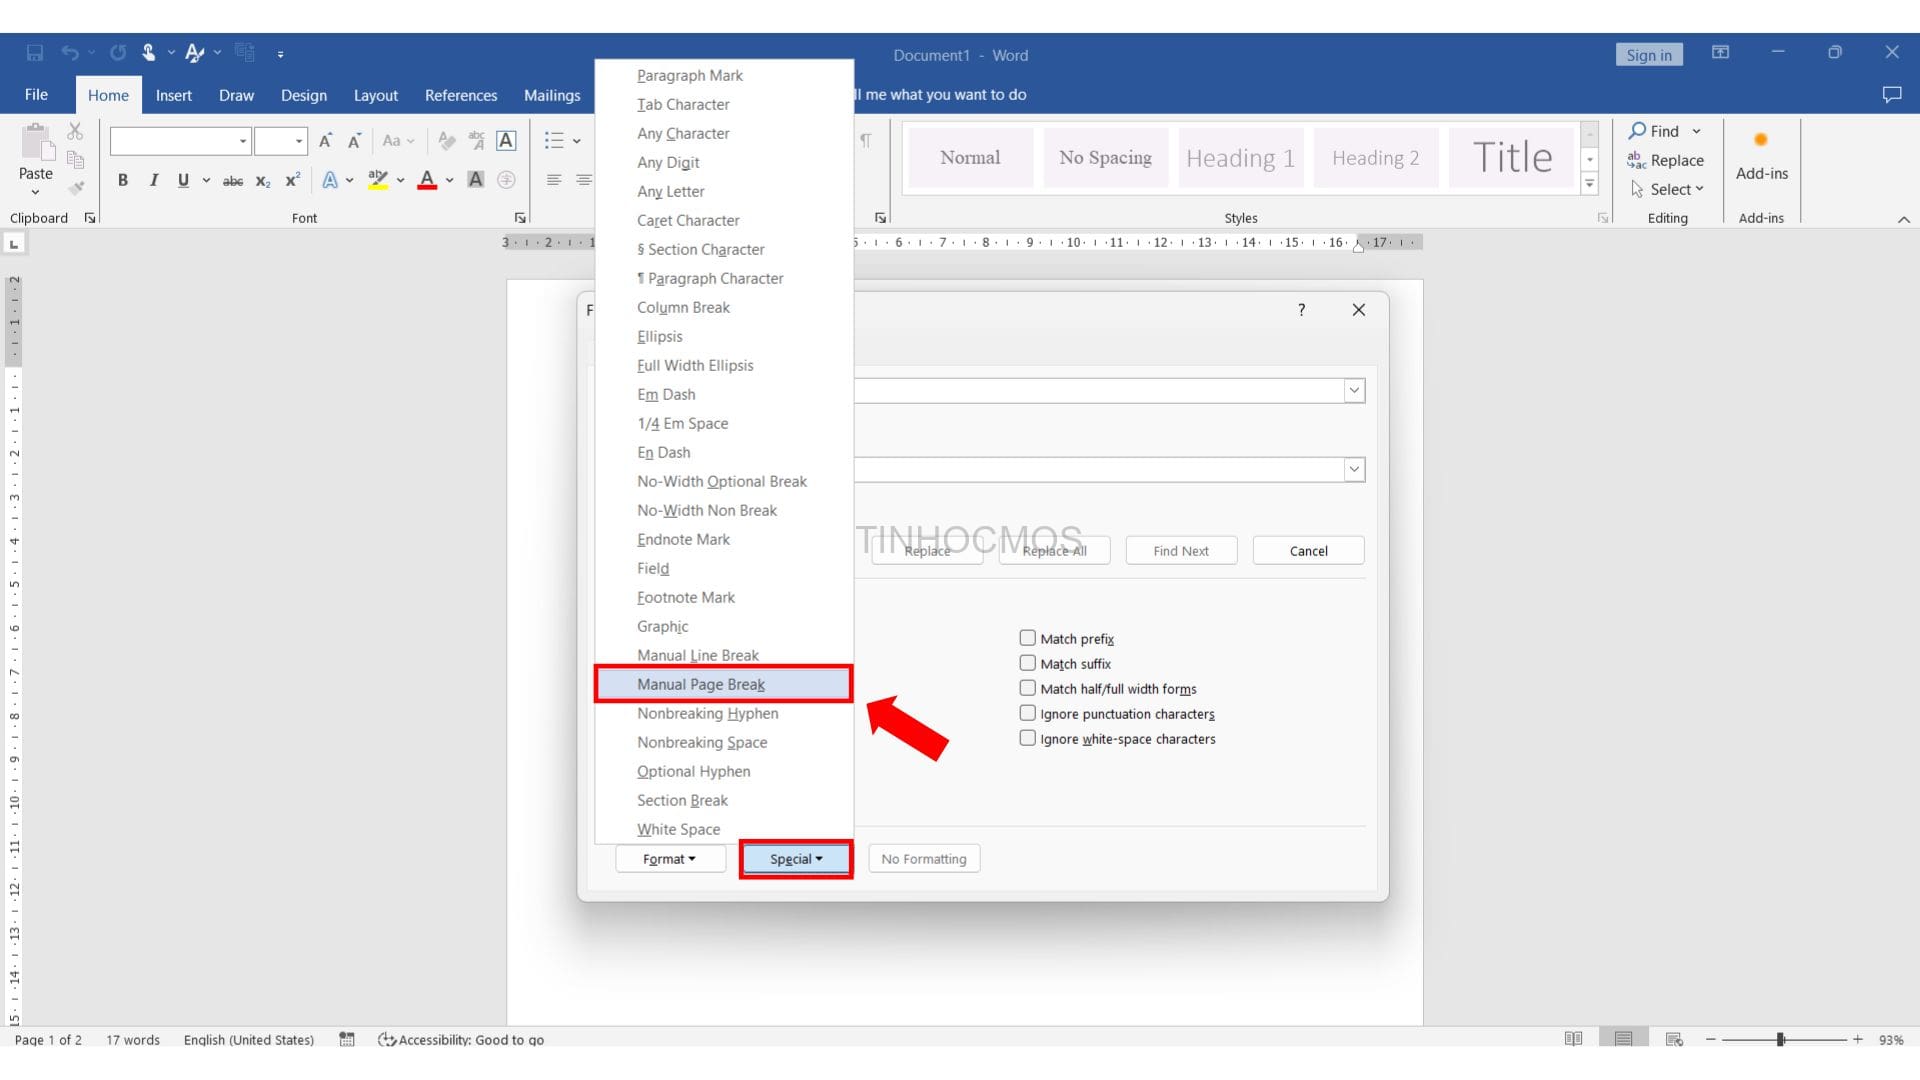Open the Format dropdown options
The width and height of the screenshot is (1920, 1080).
tap(667, 858)
